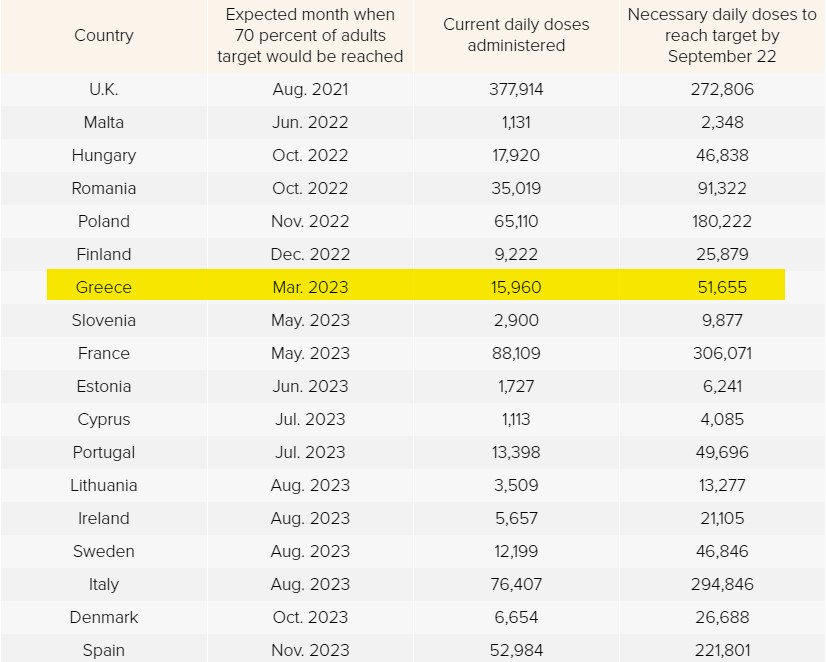Select Hungary's 46,838 necessary doses cell
Screen dimensions: 826x662
(x=722, y=155)
